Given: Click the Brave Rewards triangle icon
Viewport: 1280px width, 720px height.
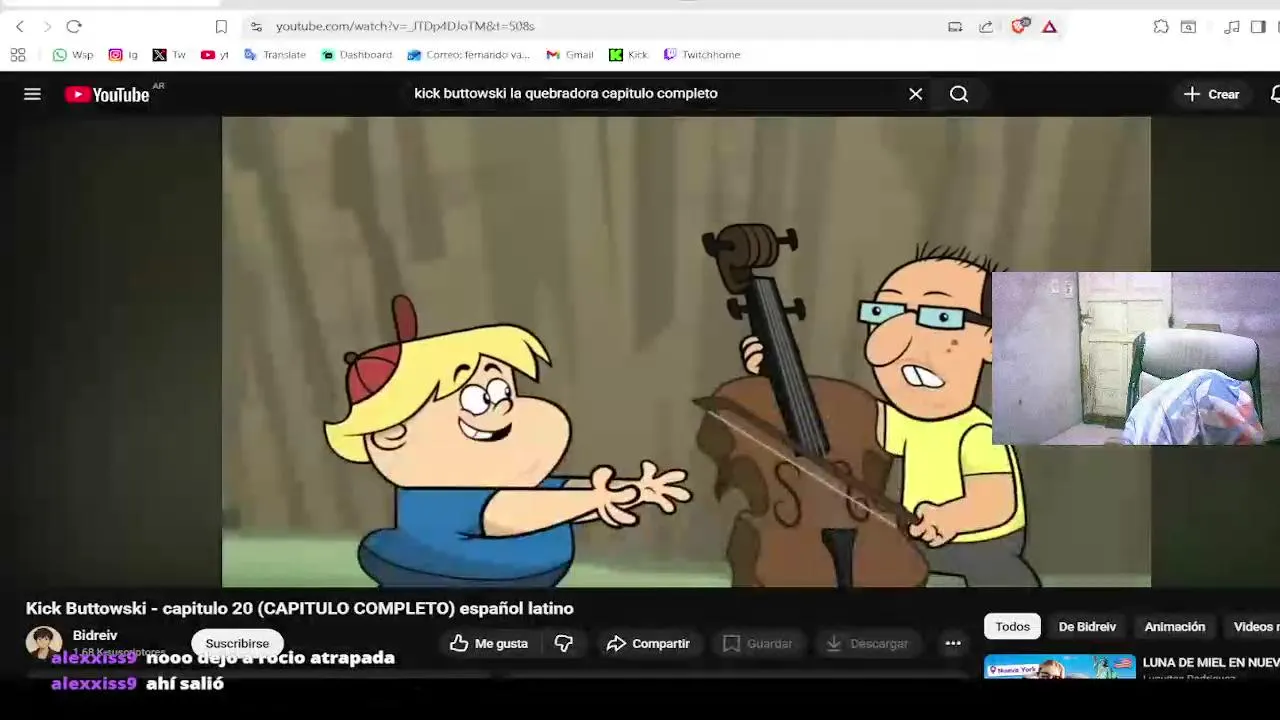Looking at the screenshot, I should point(1049,27).
